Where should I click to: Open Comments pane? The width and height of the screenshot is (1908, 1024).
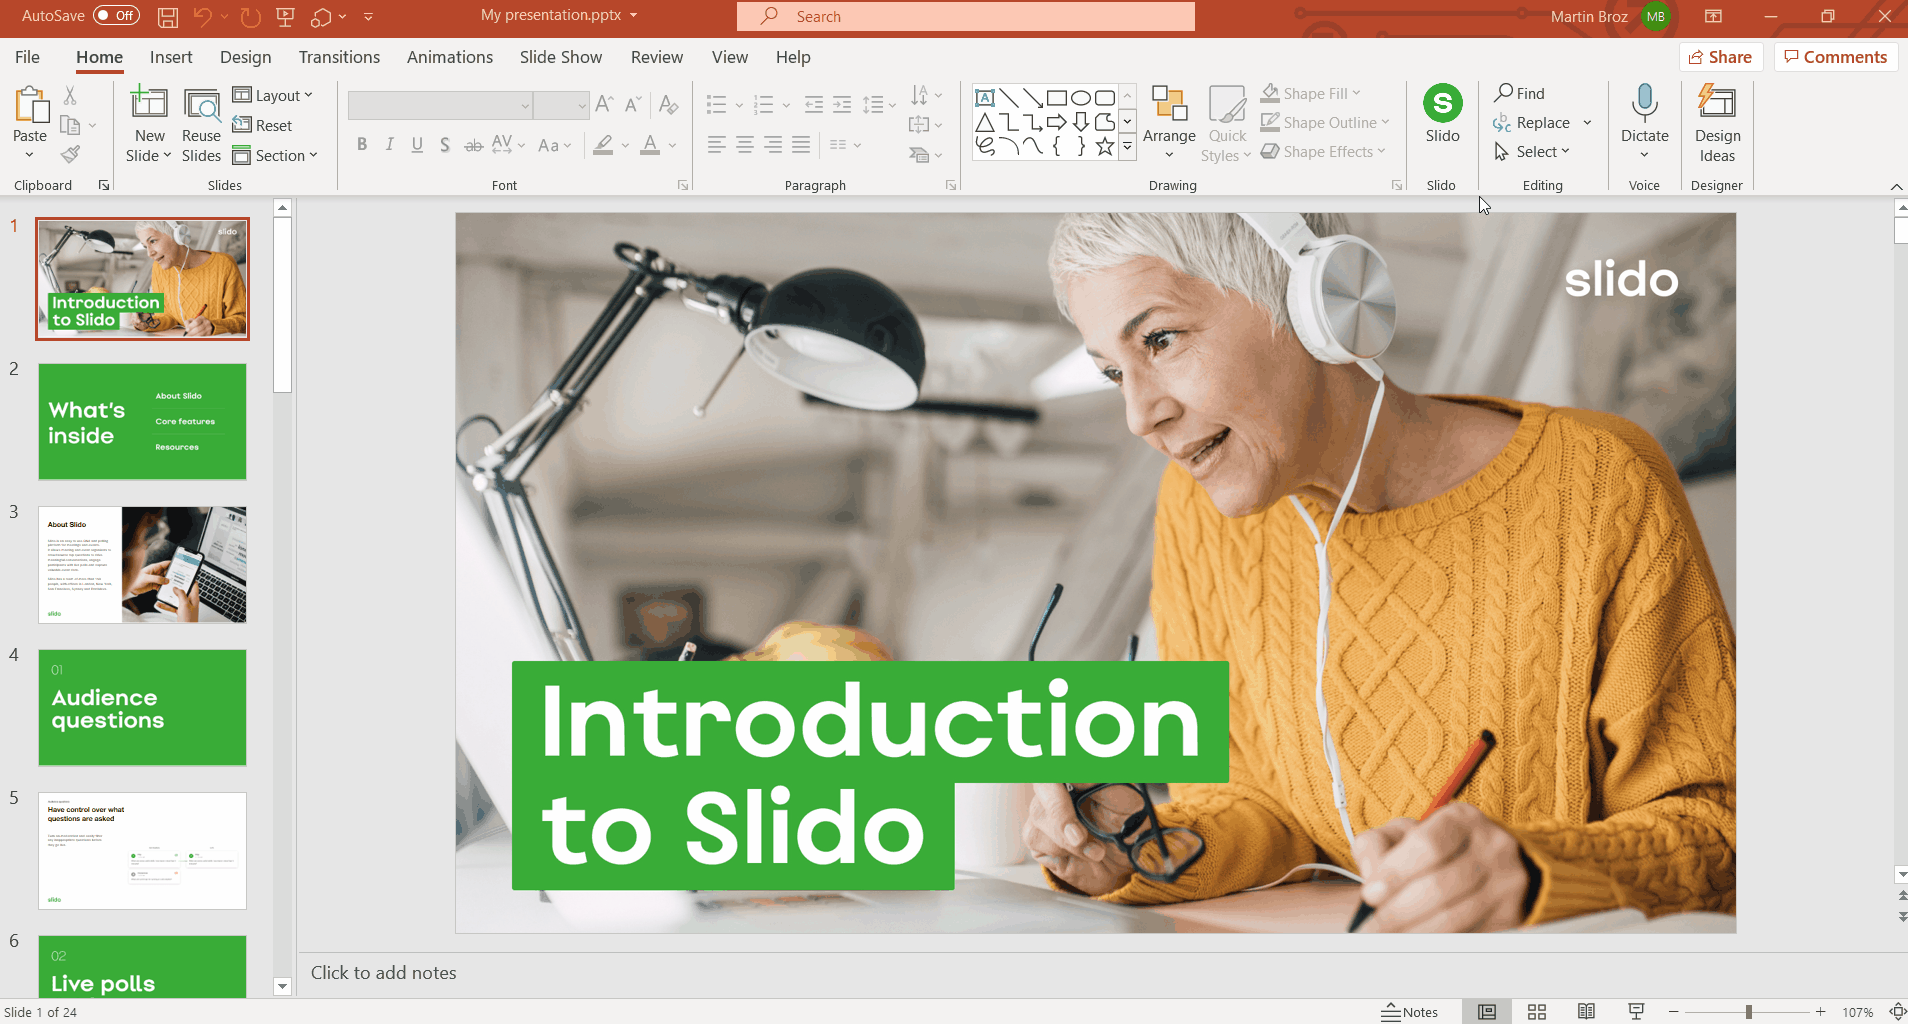click(x=1836, y=57)
